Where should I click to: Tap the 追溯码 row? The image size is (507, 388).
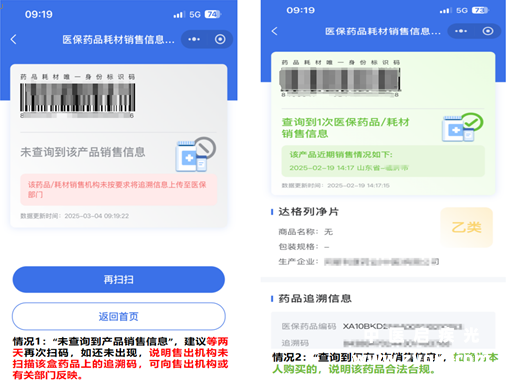coord(367,343)
